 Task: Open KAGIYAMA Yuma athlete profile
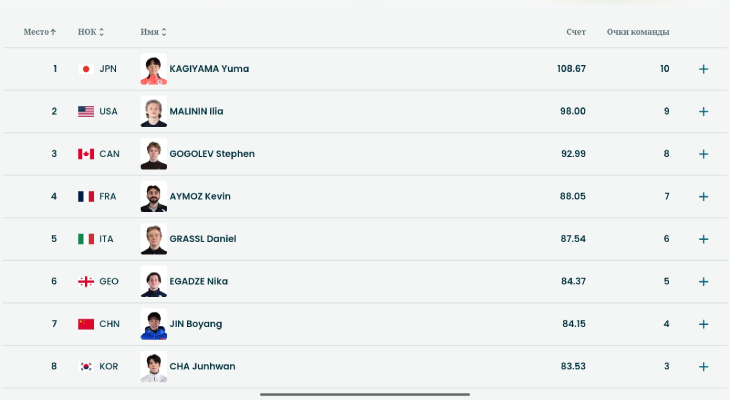tap(209, 69)
